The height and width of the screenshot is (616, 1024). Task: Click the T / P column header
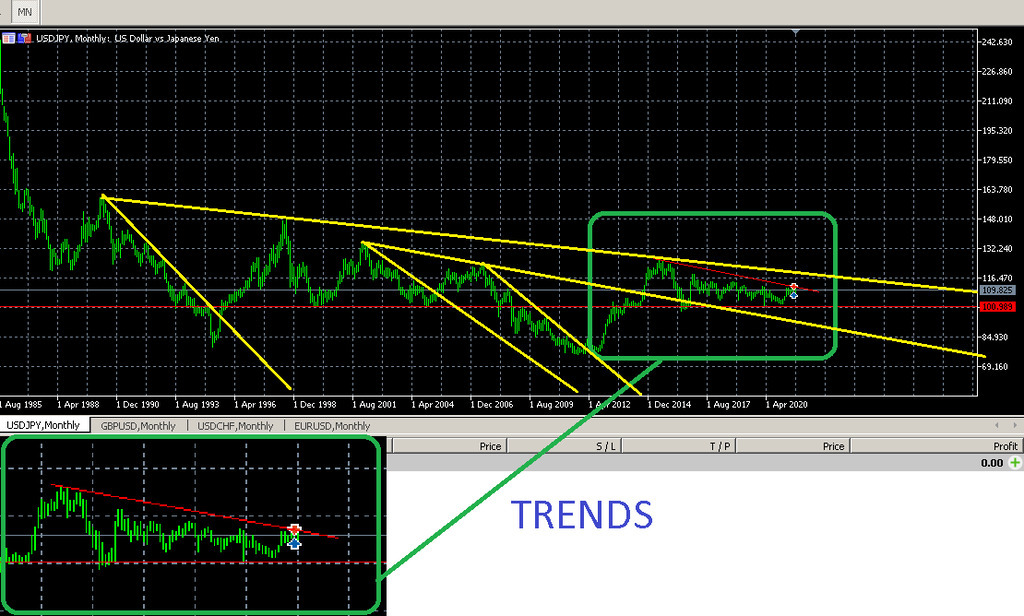pyautogui.click(x=720, y=446)
